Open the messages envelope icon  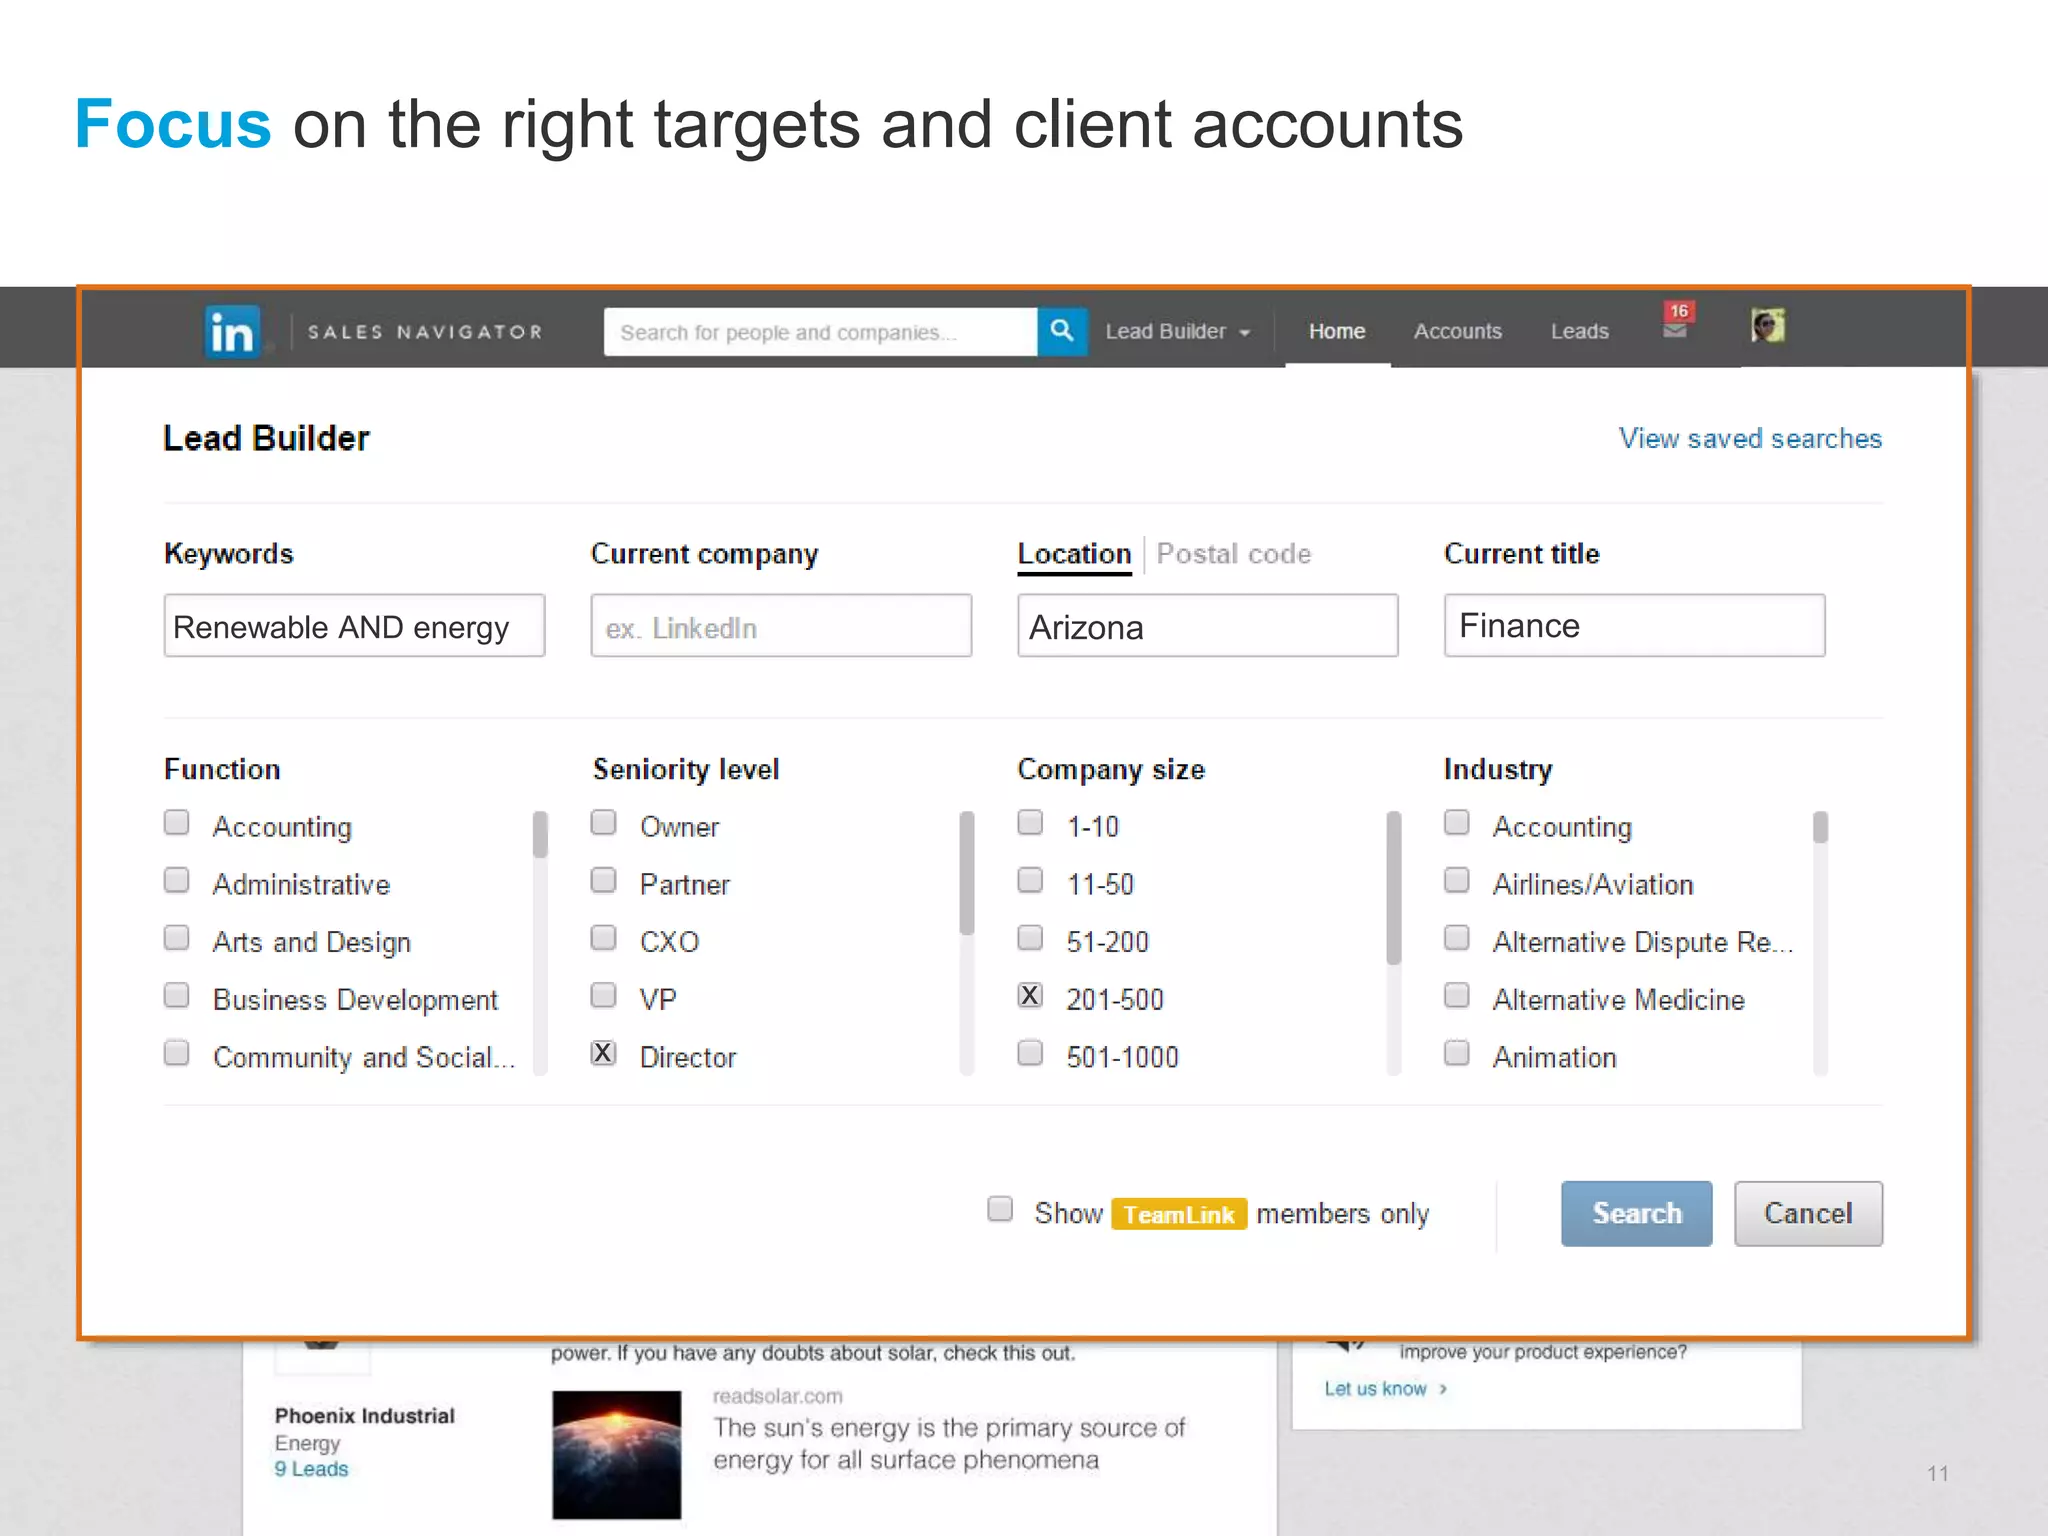(x=1675, y=331)
